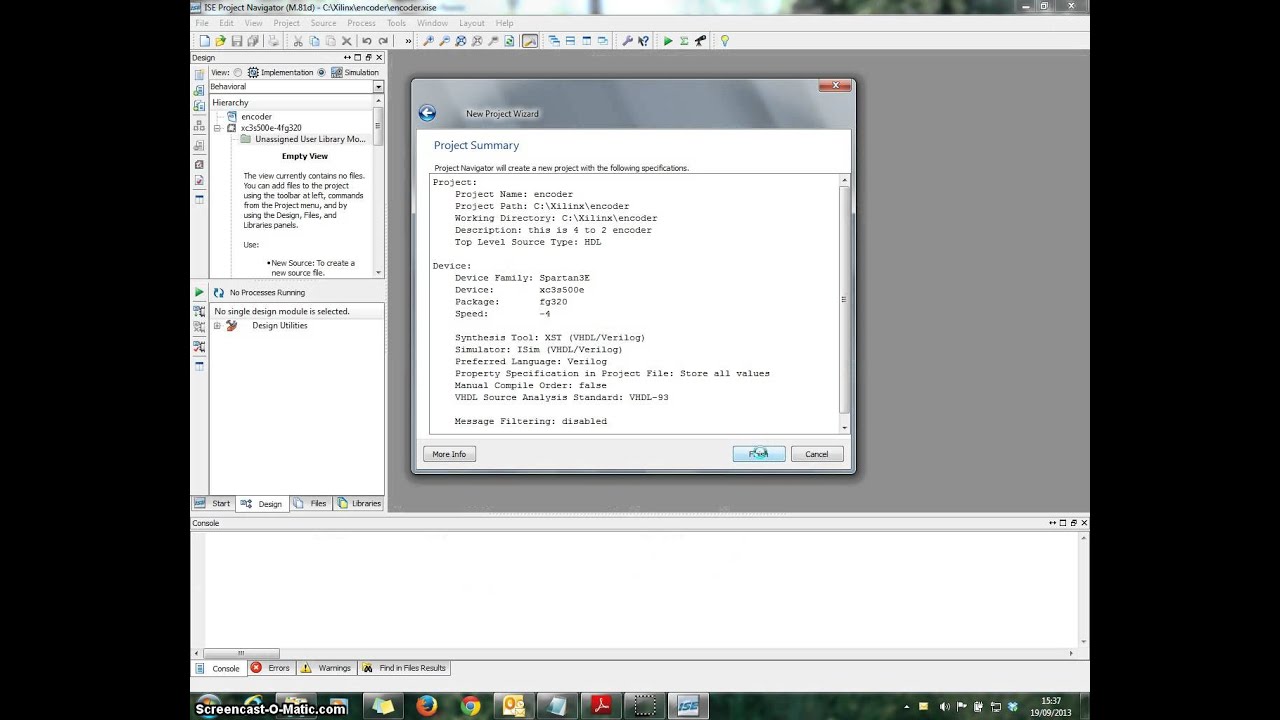Close the Design panel with X

(x=379, y=58)
